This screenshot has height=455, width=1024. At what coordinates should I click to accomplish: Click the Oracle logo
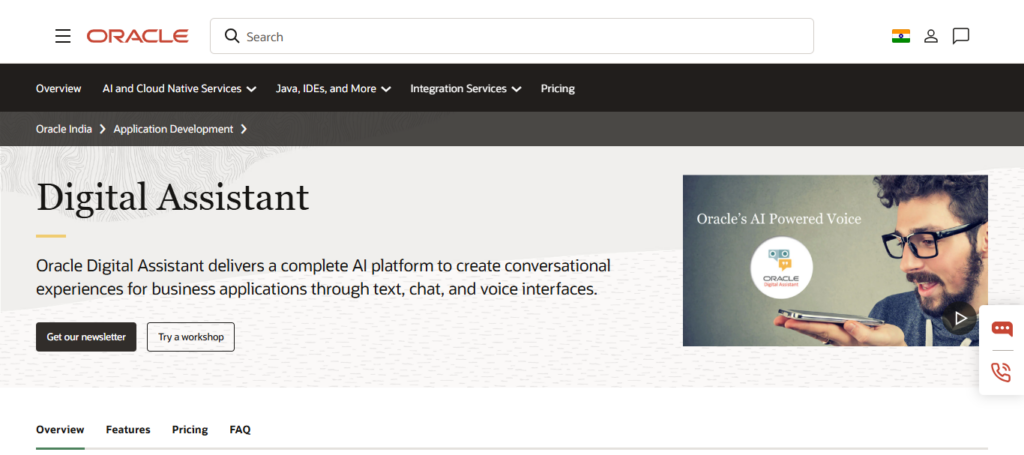click(138, 36)
